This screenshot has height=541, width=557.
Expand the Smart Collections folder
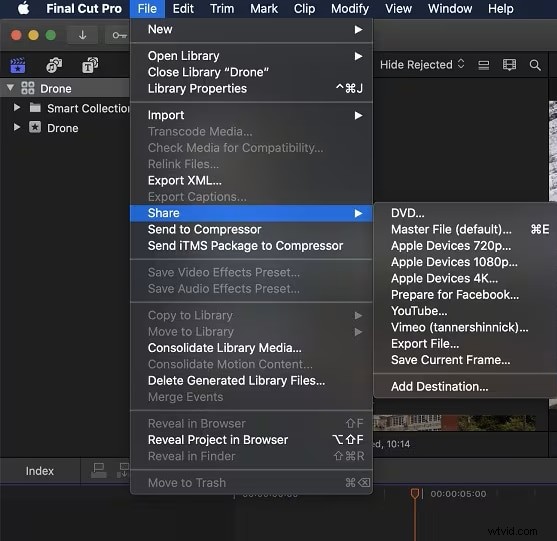pyautogui.click(x=16, y=107)
